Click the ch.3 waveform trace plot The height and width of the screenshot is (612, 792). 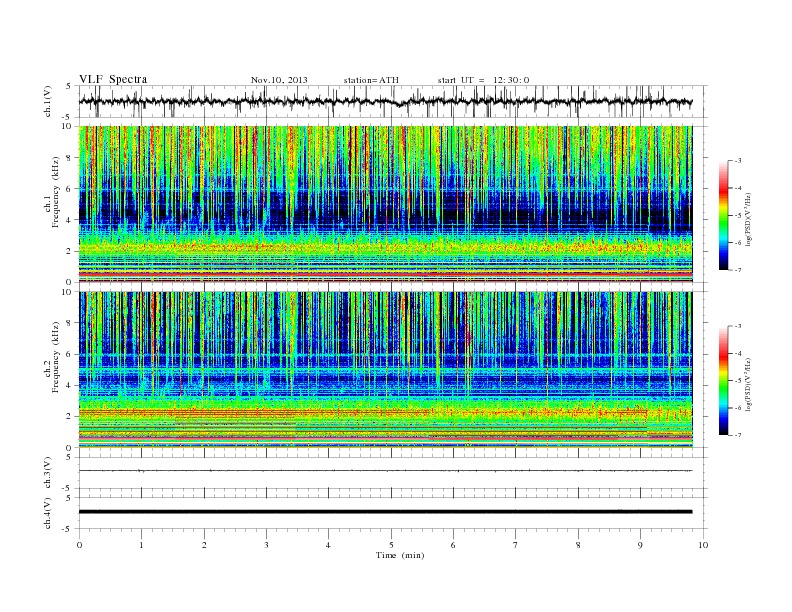[x=393, y=473]
